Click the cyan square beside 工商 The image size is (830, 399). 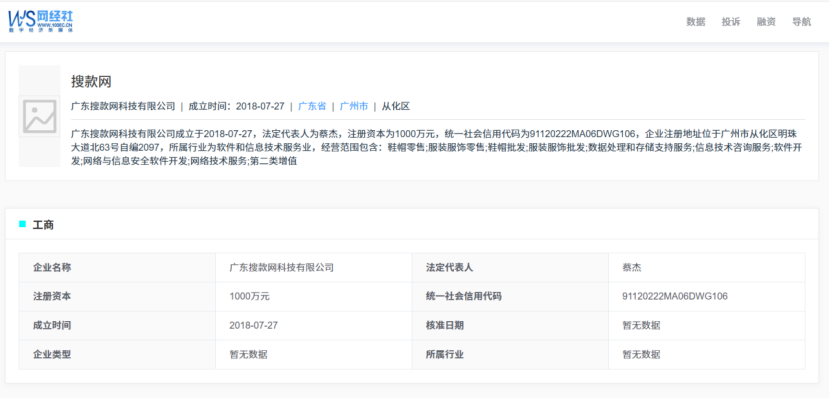(x=22, y=224)
